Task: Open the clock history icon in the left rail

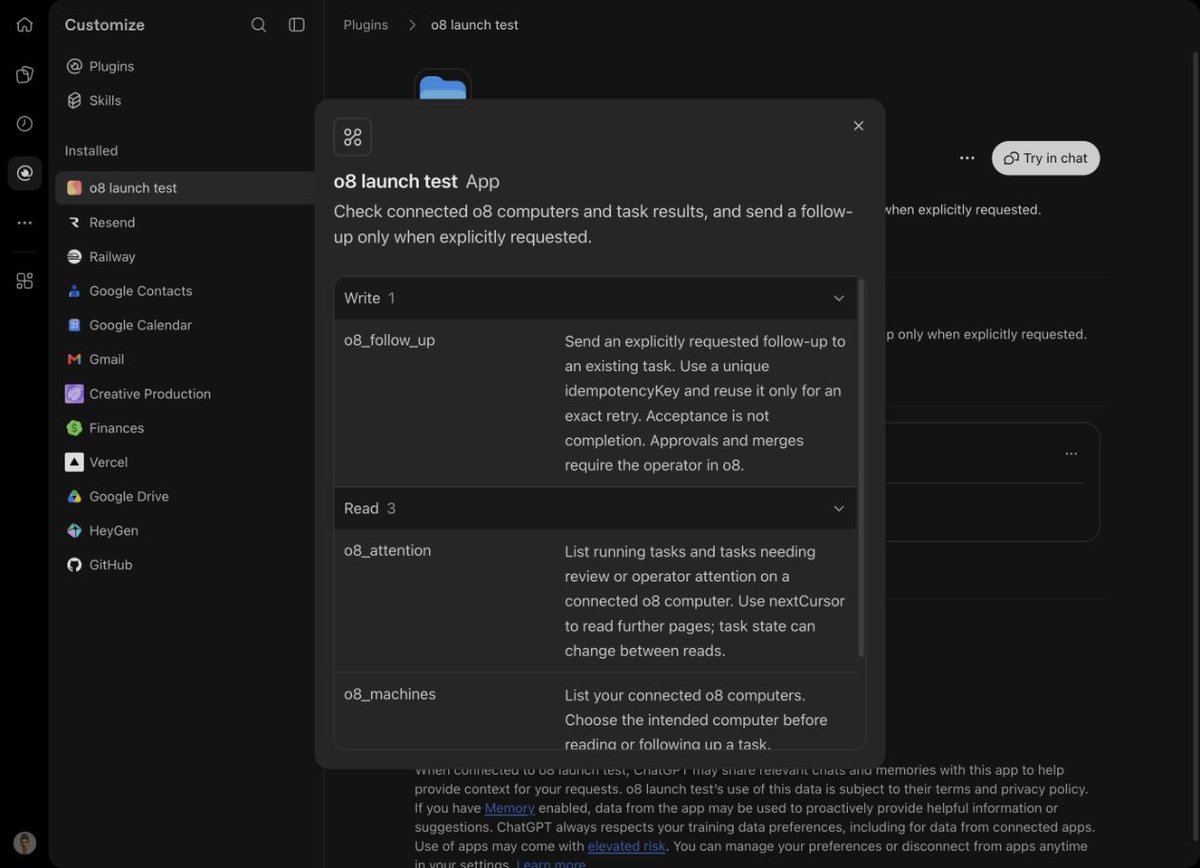Action: [25, 124]
